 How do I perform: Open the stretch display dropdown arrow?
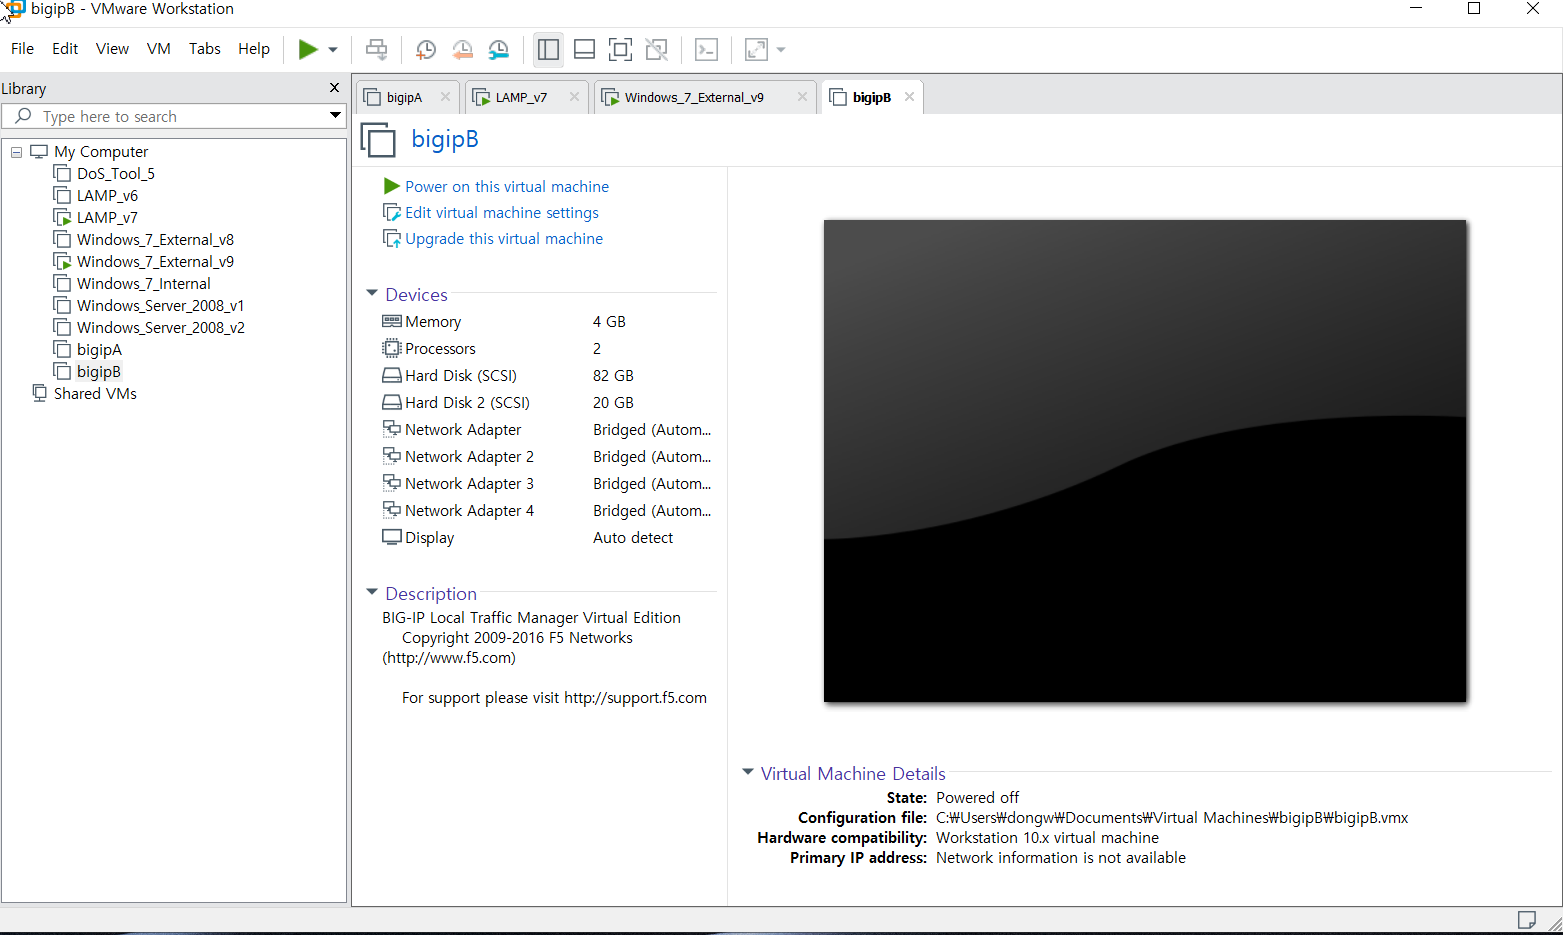[x=781, y=50]
